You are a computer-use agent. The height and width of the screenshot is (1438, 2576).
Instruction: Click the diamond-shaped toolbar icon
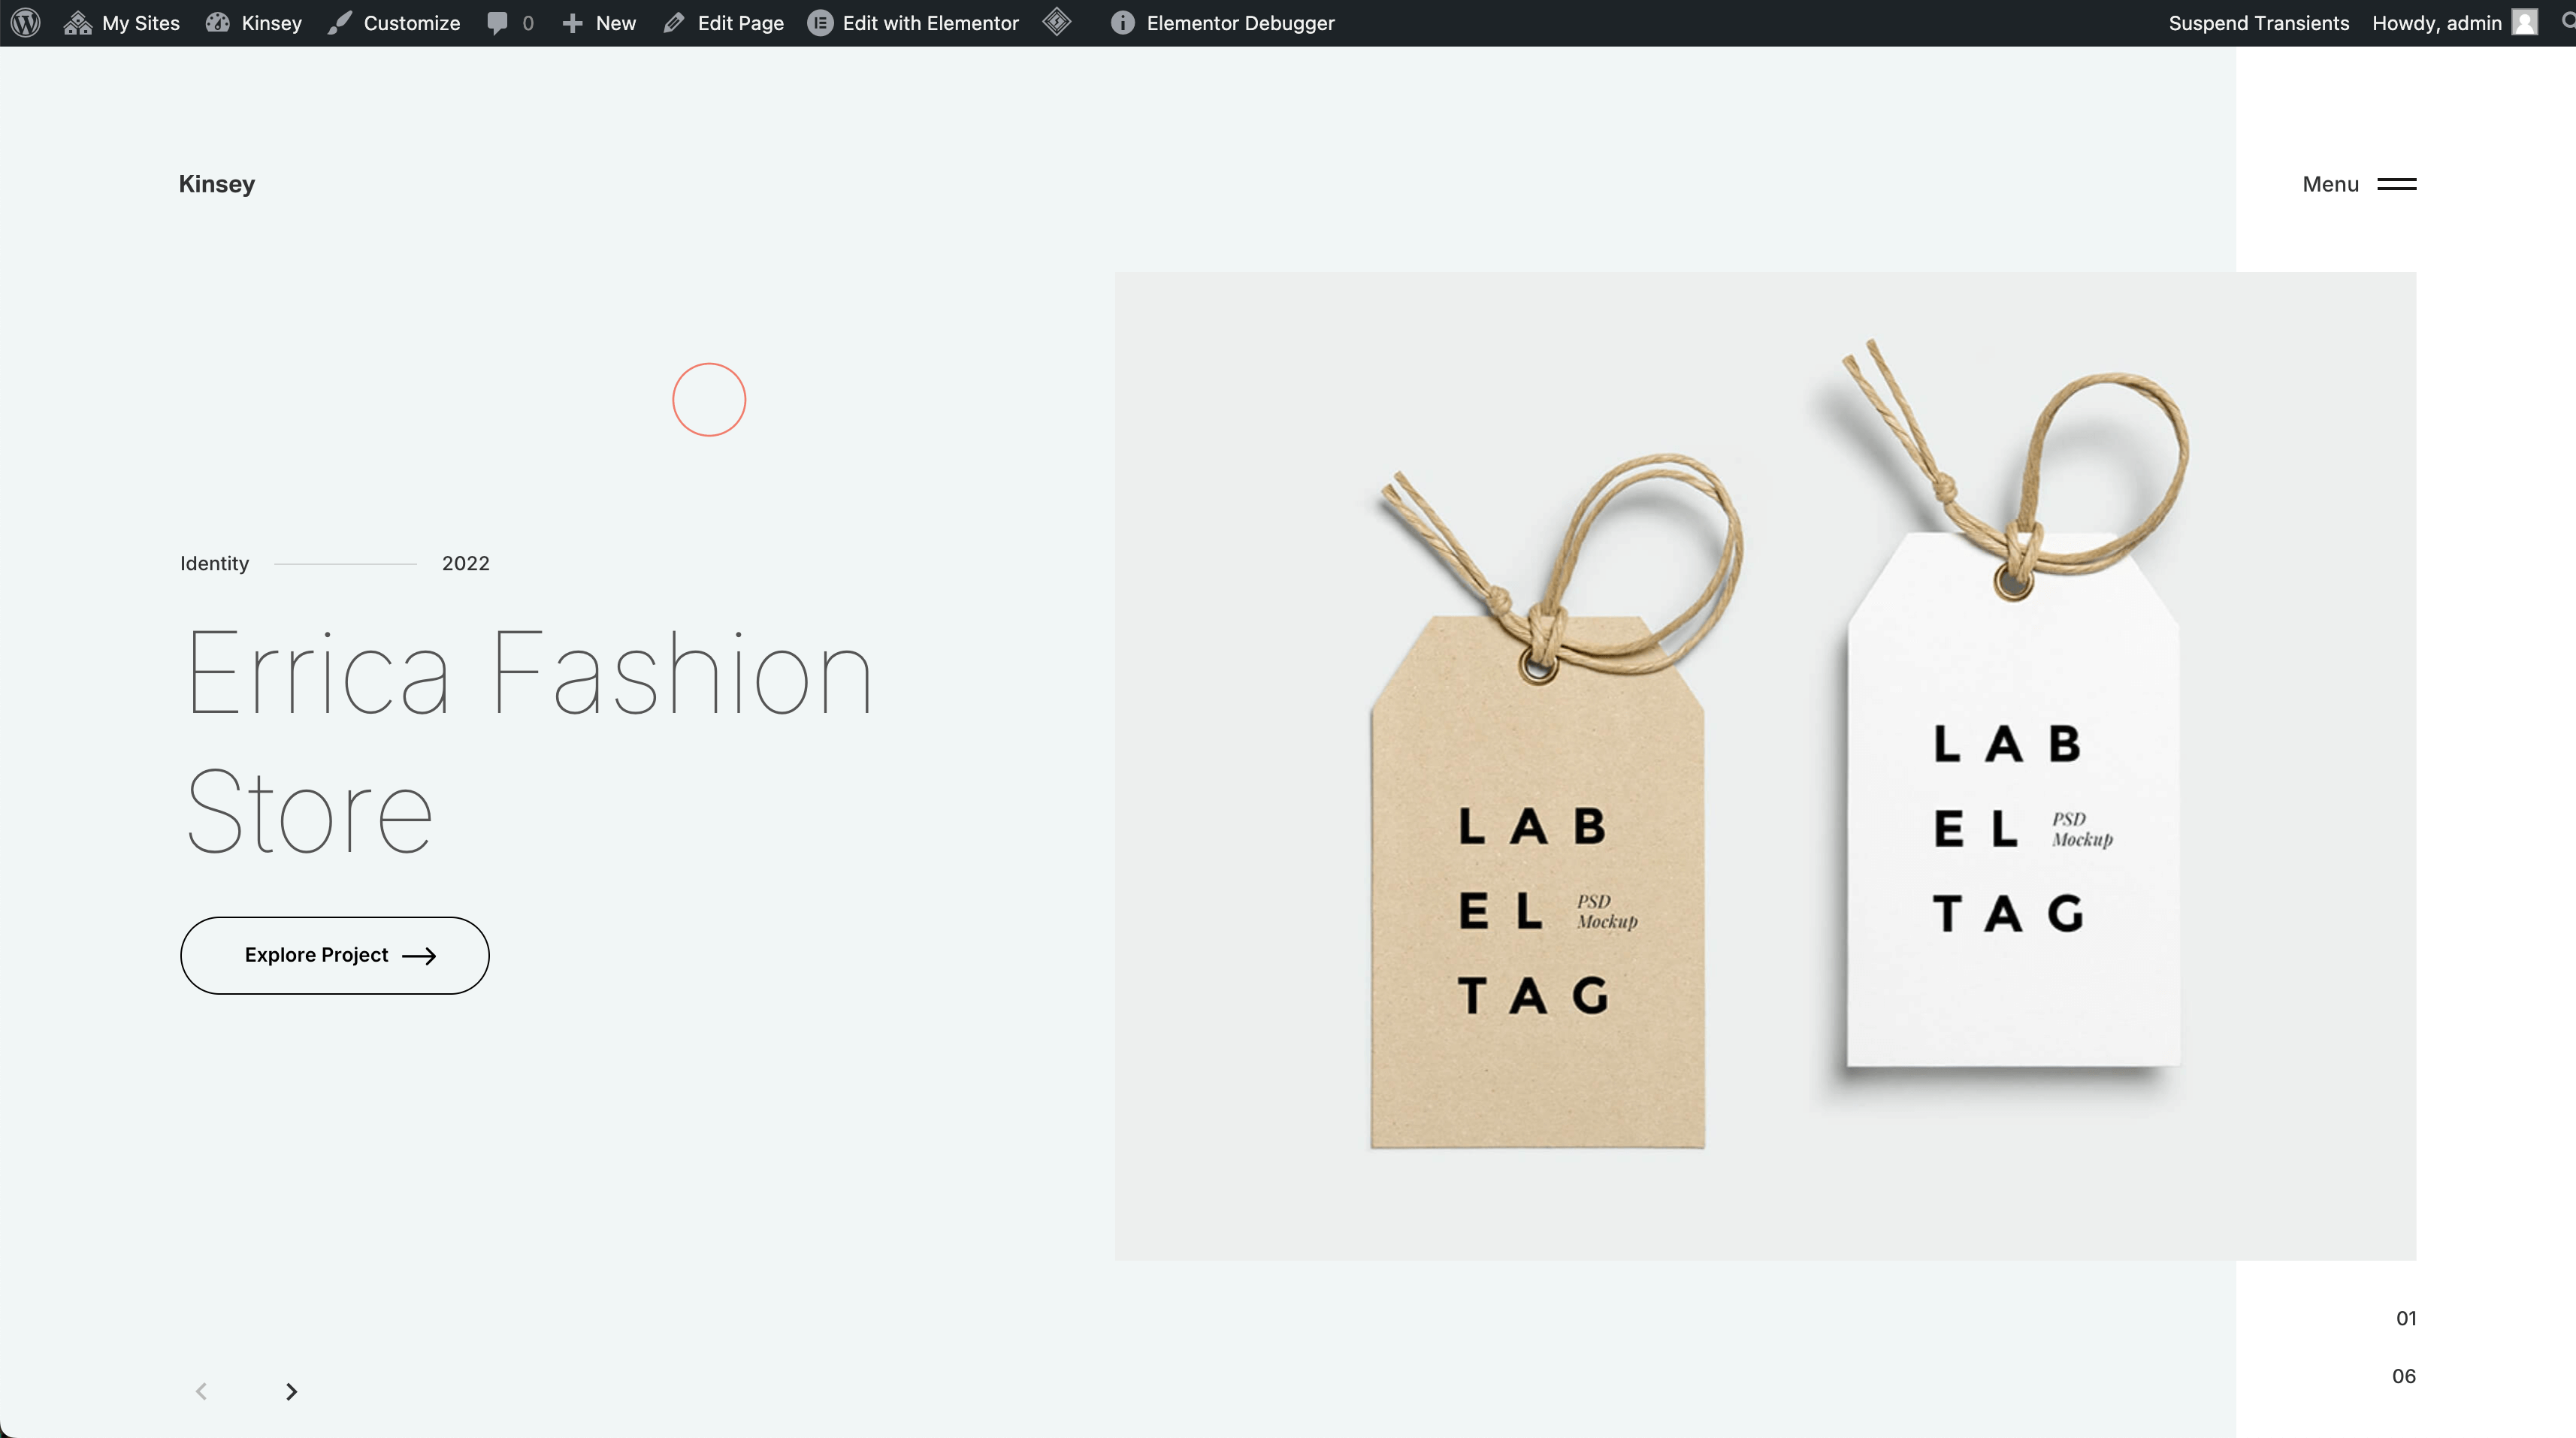click(1057, 22)
